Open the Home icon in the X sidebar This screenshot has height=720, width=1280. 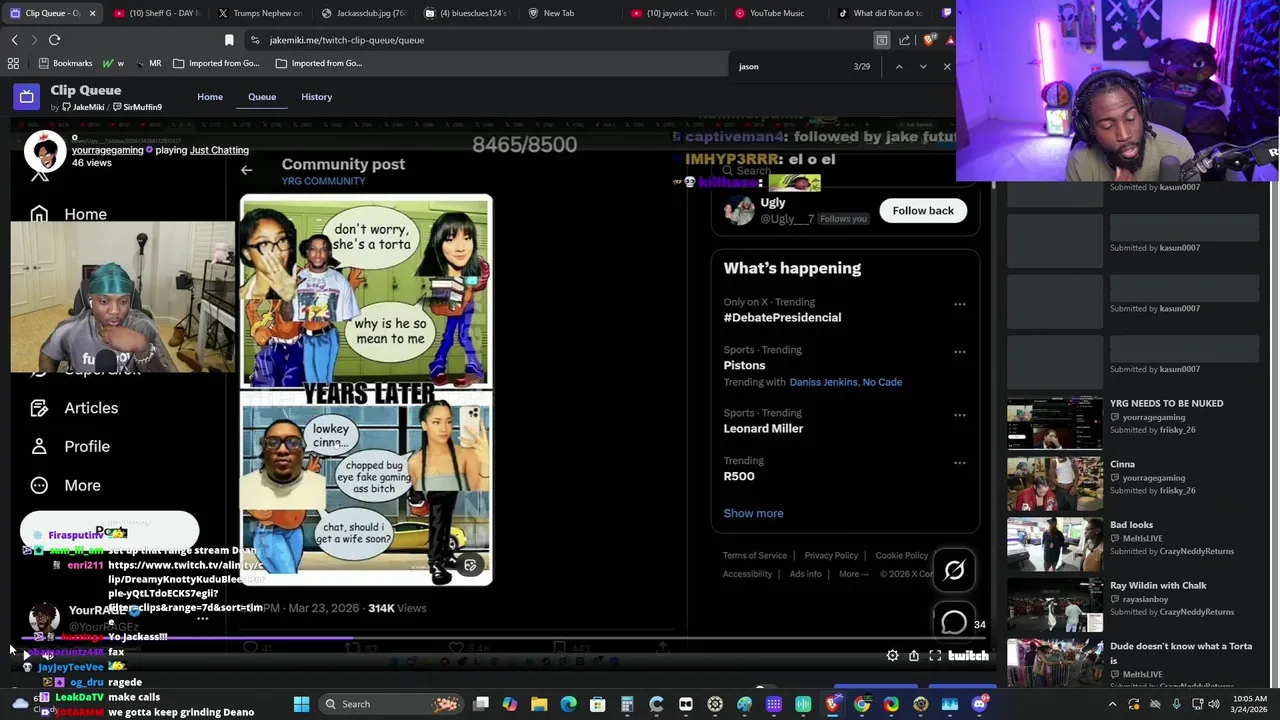39,214
